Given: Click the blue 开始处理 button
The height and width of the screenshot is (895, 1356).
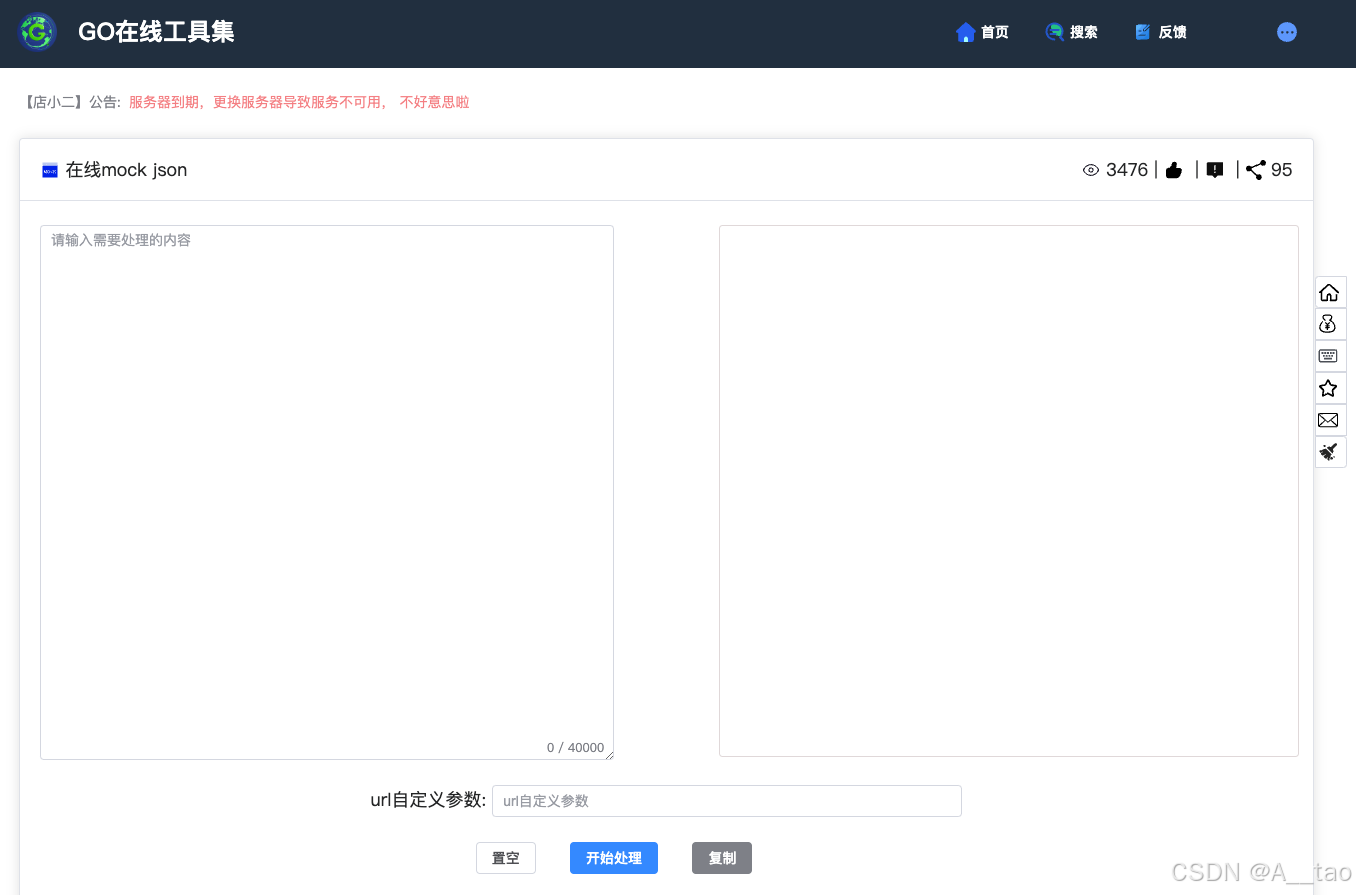Looking at the screenshot, I should tap(614, 858).
